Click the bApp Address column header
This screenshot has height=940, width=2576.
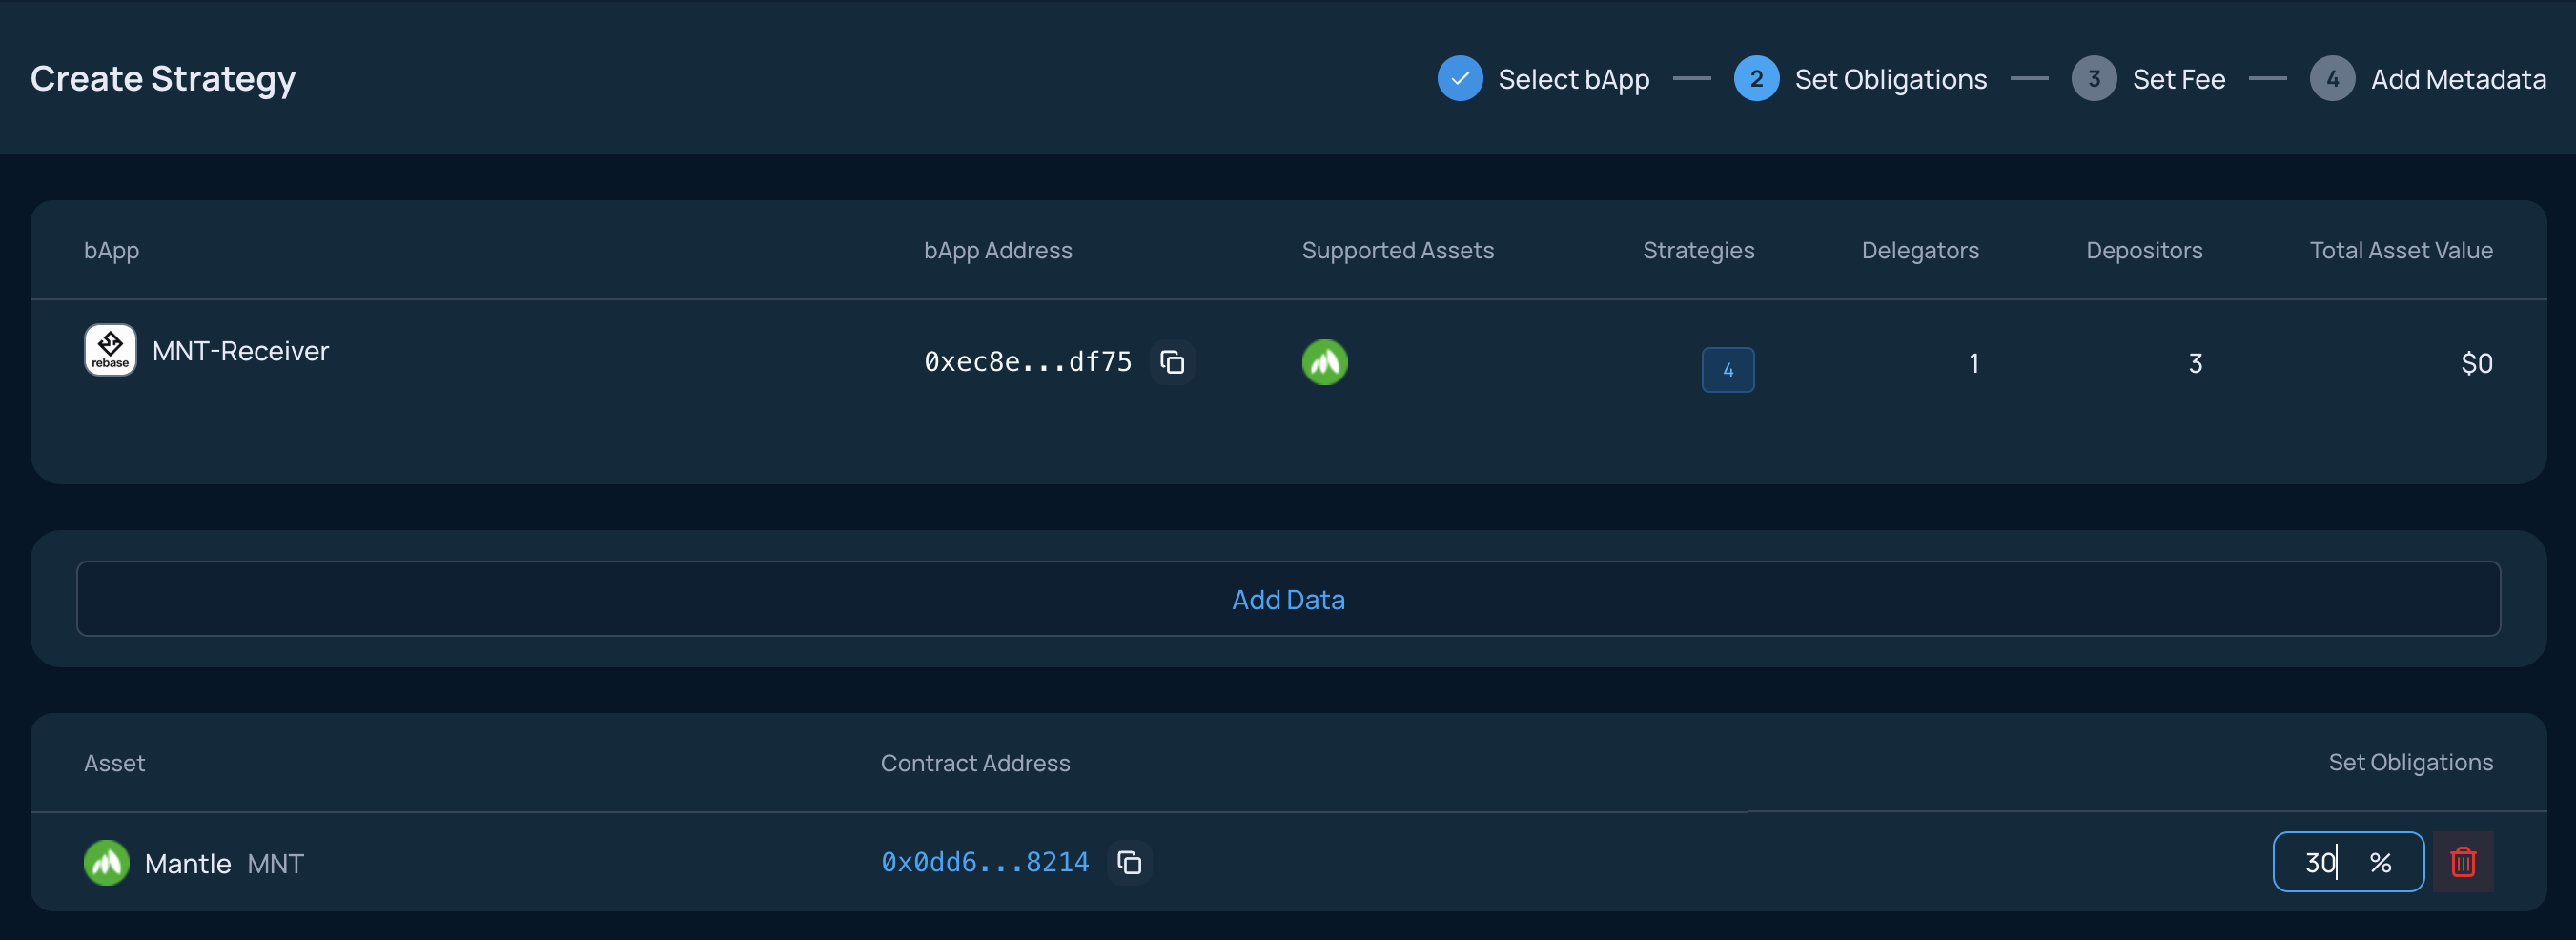click(997, 250)
